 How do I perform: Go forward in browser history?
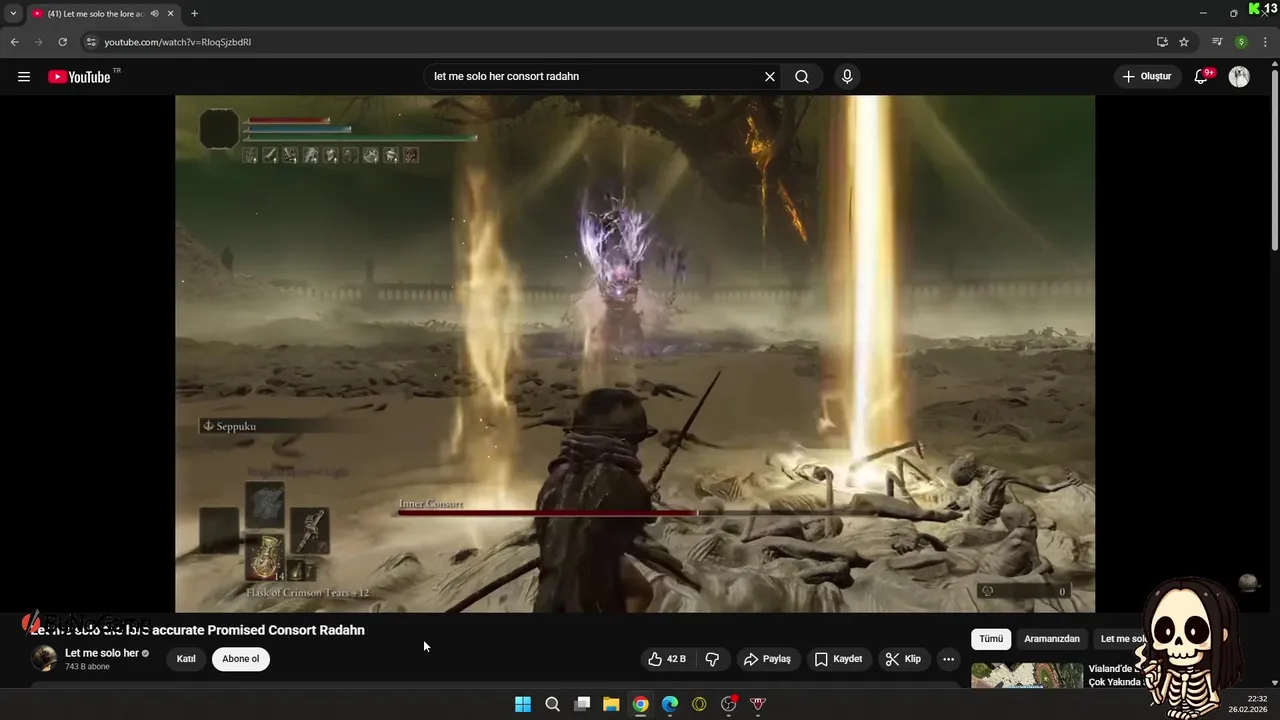38,42
